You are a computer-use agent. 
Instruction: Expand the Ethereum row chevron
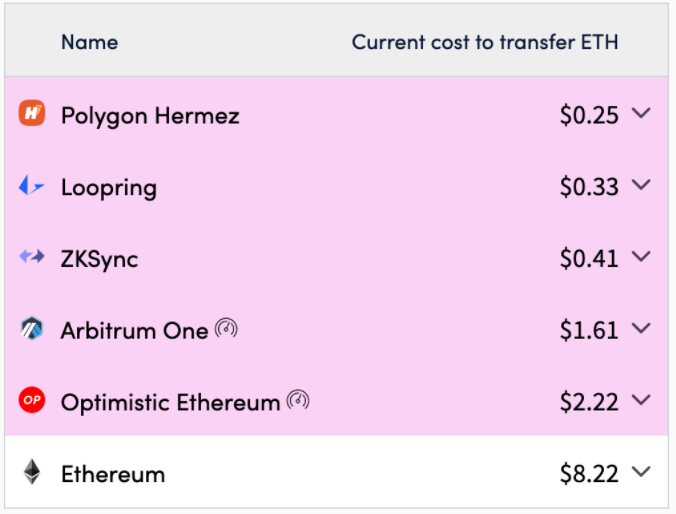641,472
